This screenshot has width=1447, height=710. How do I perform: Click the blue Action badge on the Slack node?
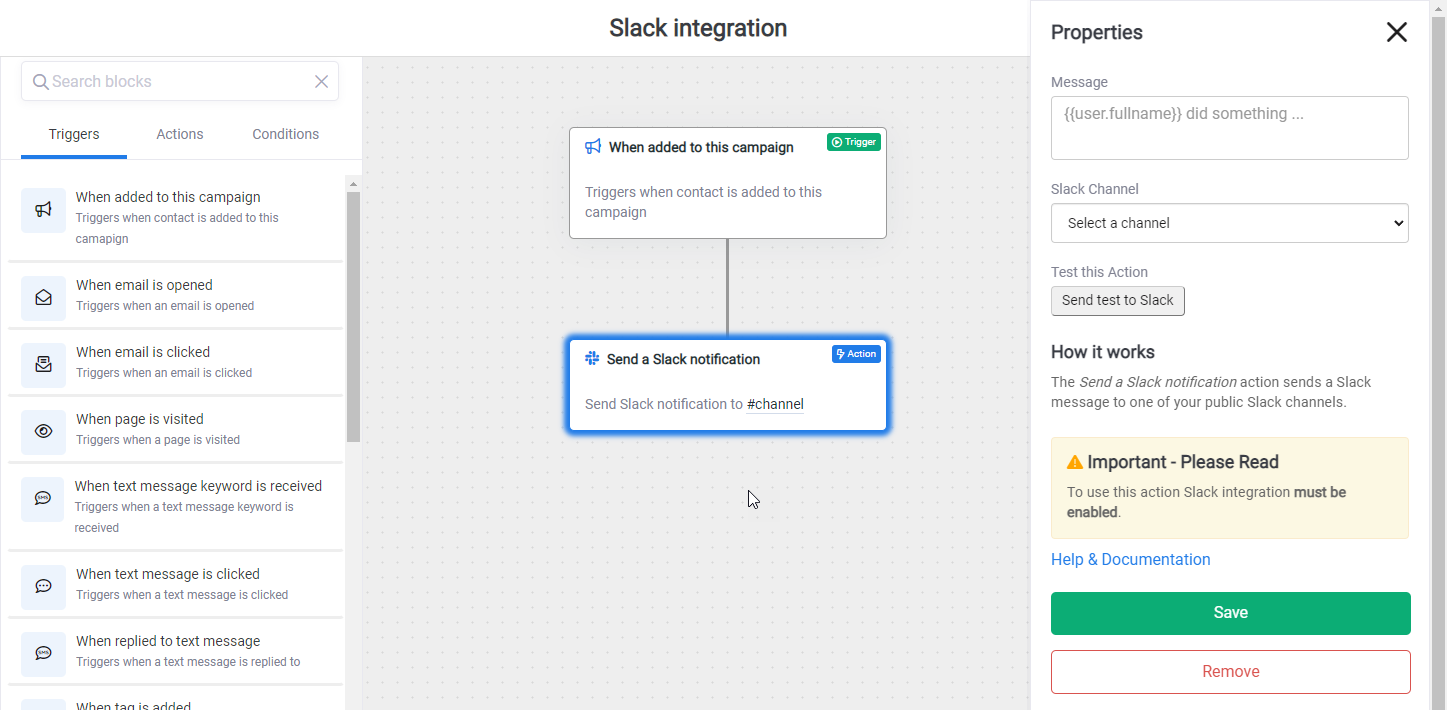[856, 354]
